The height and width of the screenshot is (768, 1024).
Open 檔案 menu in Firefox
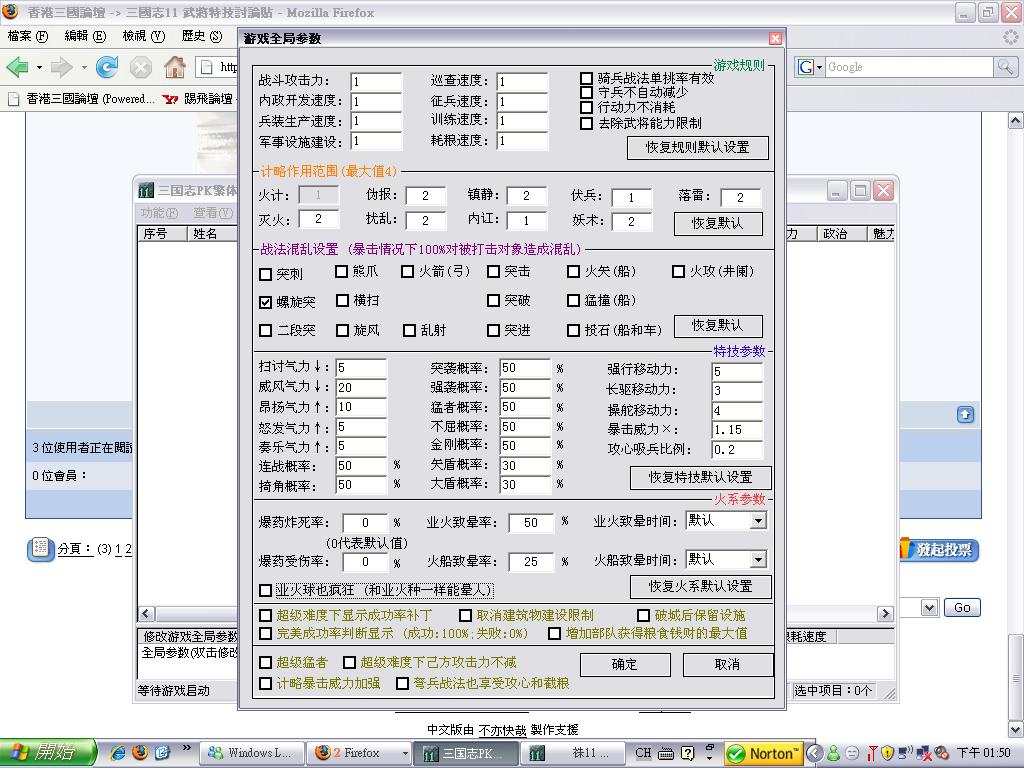27,36
